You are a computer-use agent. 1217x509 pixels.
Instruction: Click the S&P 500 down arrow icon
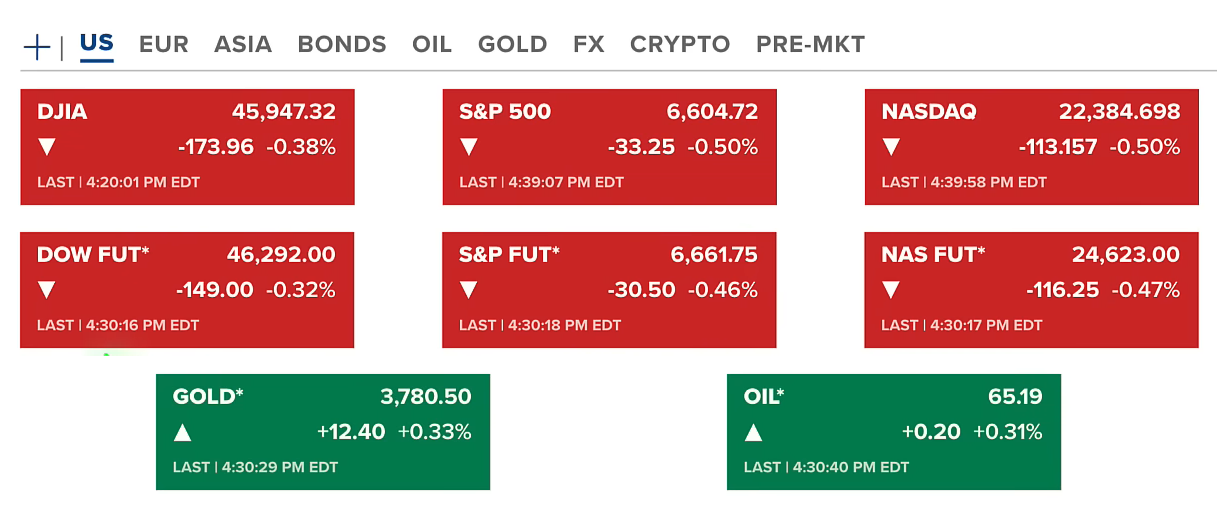coord(468,148)
